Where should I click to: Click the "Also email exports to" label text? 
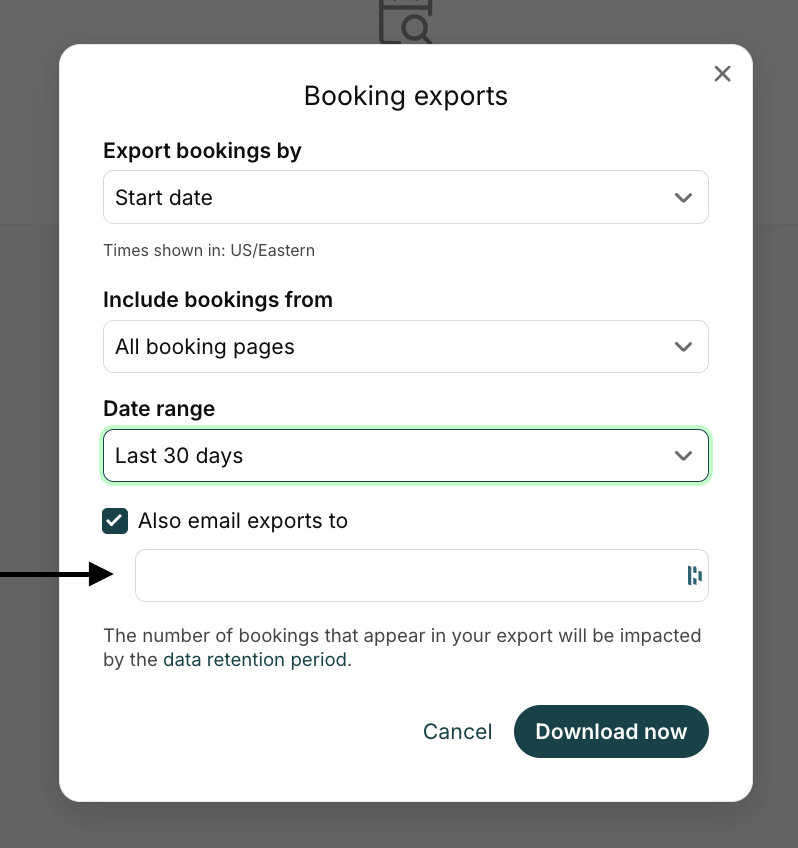point(243,520)
